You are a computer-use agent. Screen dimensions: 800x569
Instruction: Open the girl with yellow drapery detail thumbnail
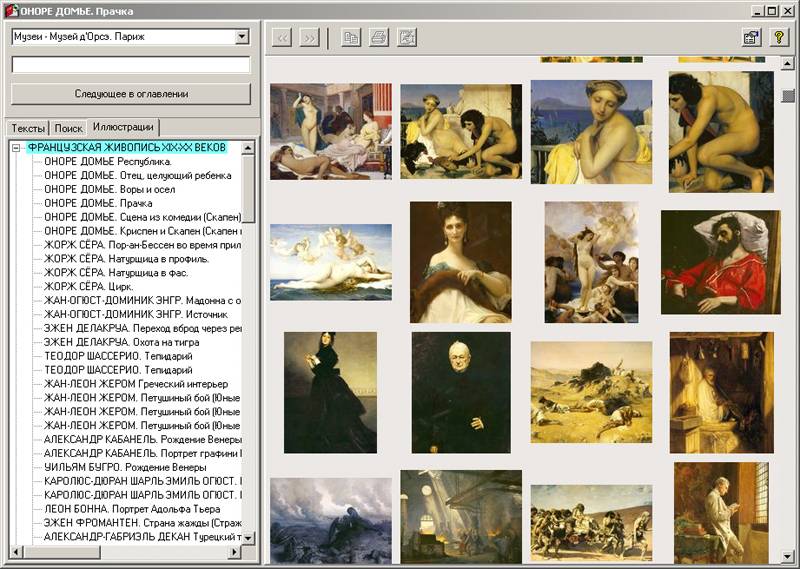[x=591, y=132]
